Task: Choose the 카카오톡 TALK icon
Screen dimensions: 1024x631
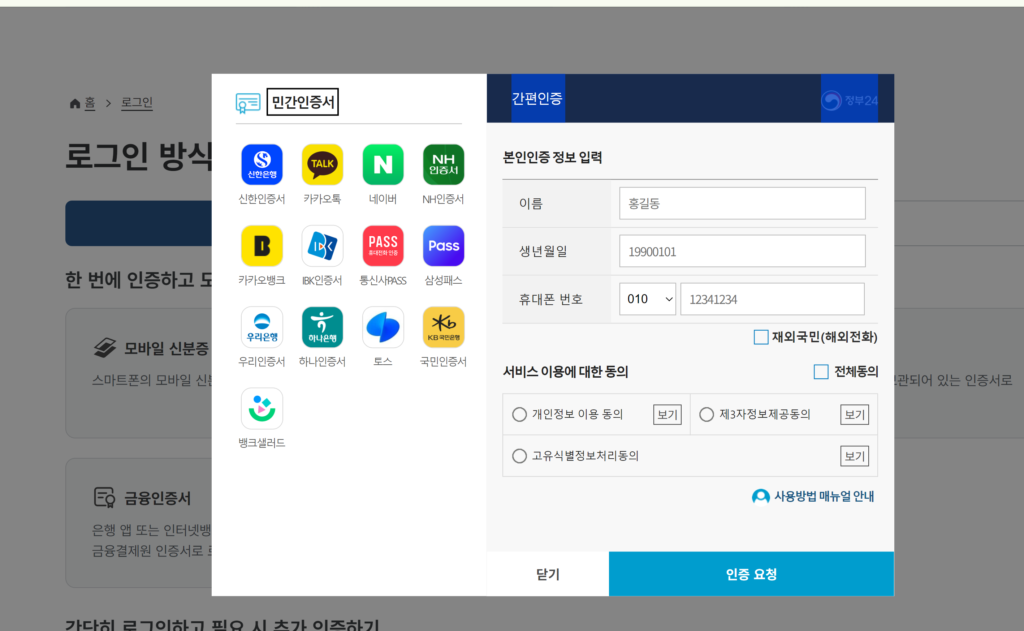Action: (322, 165)
